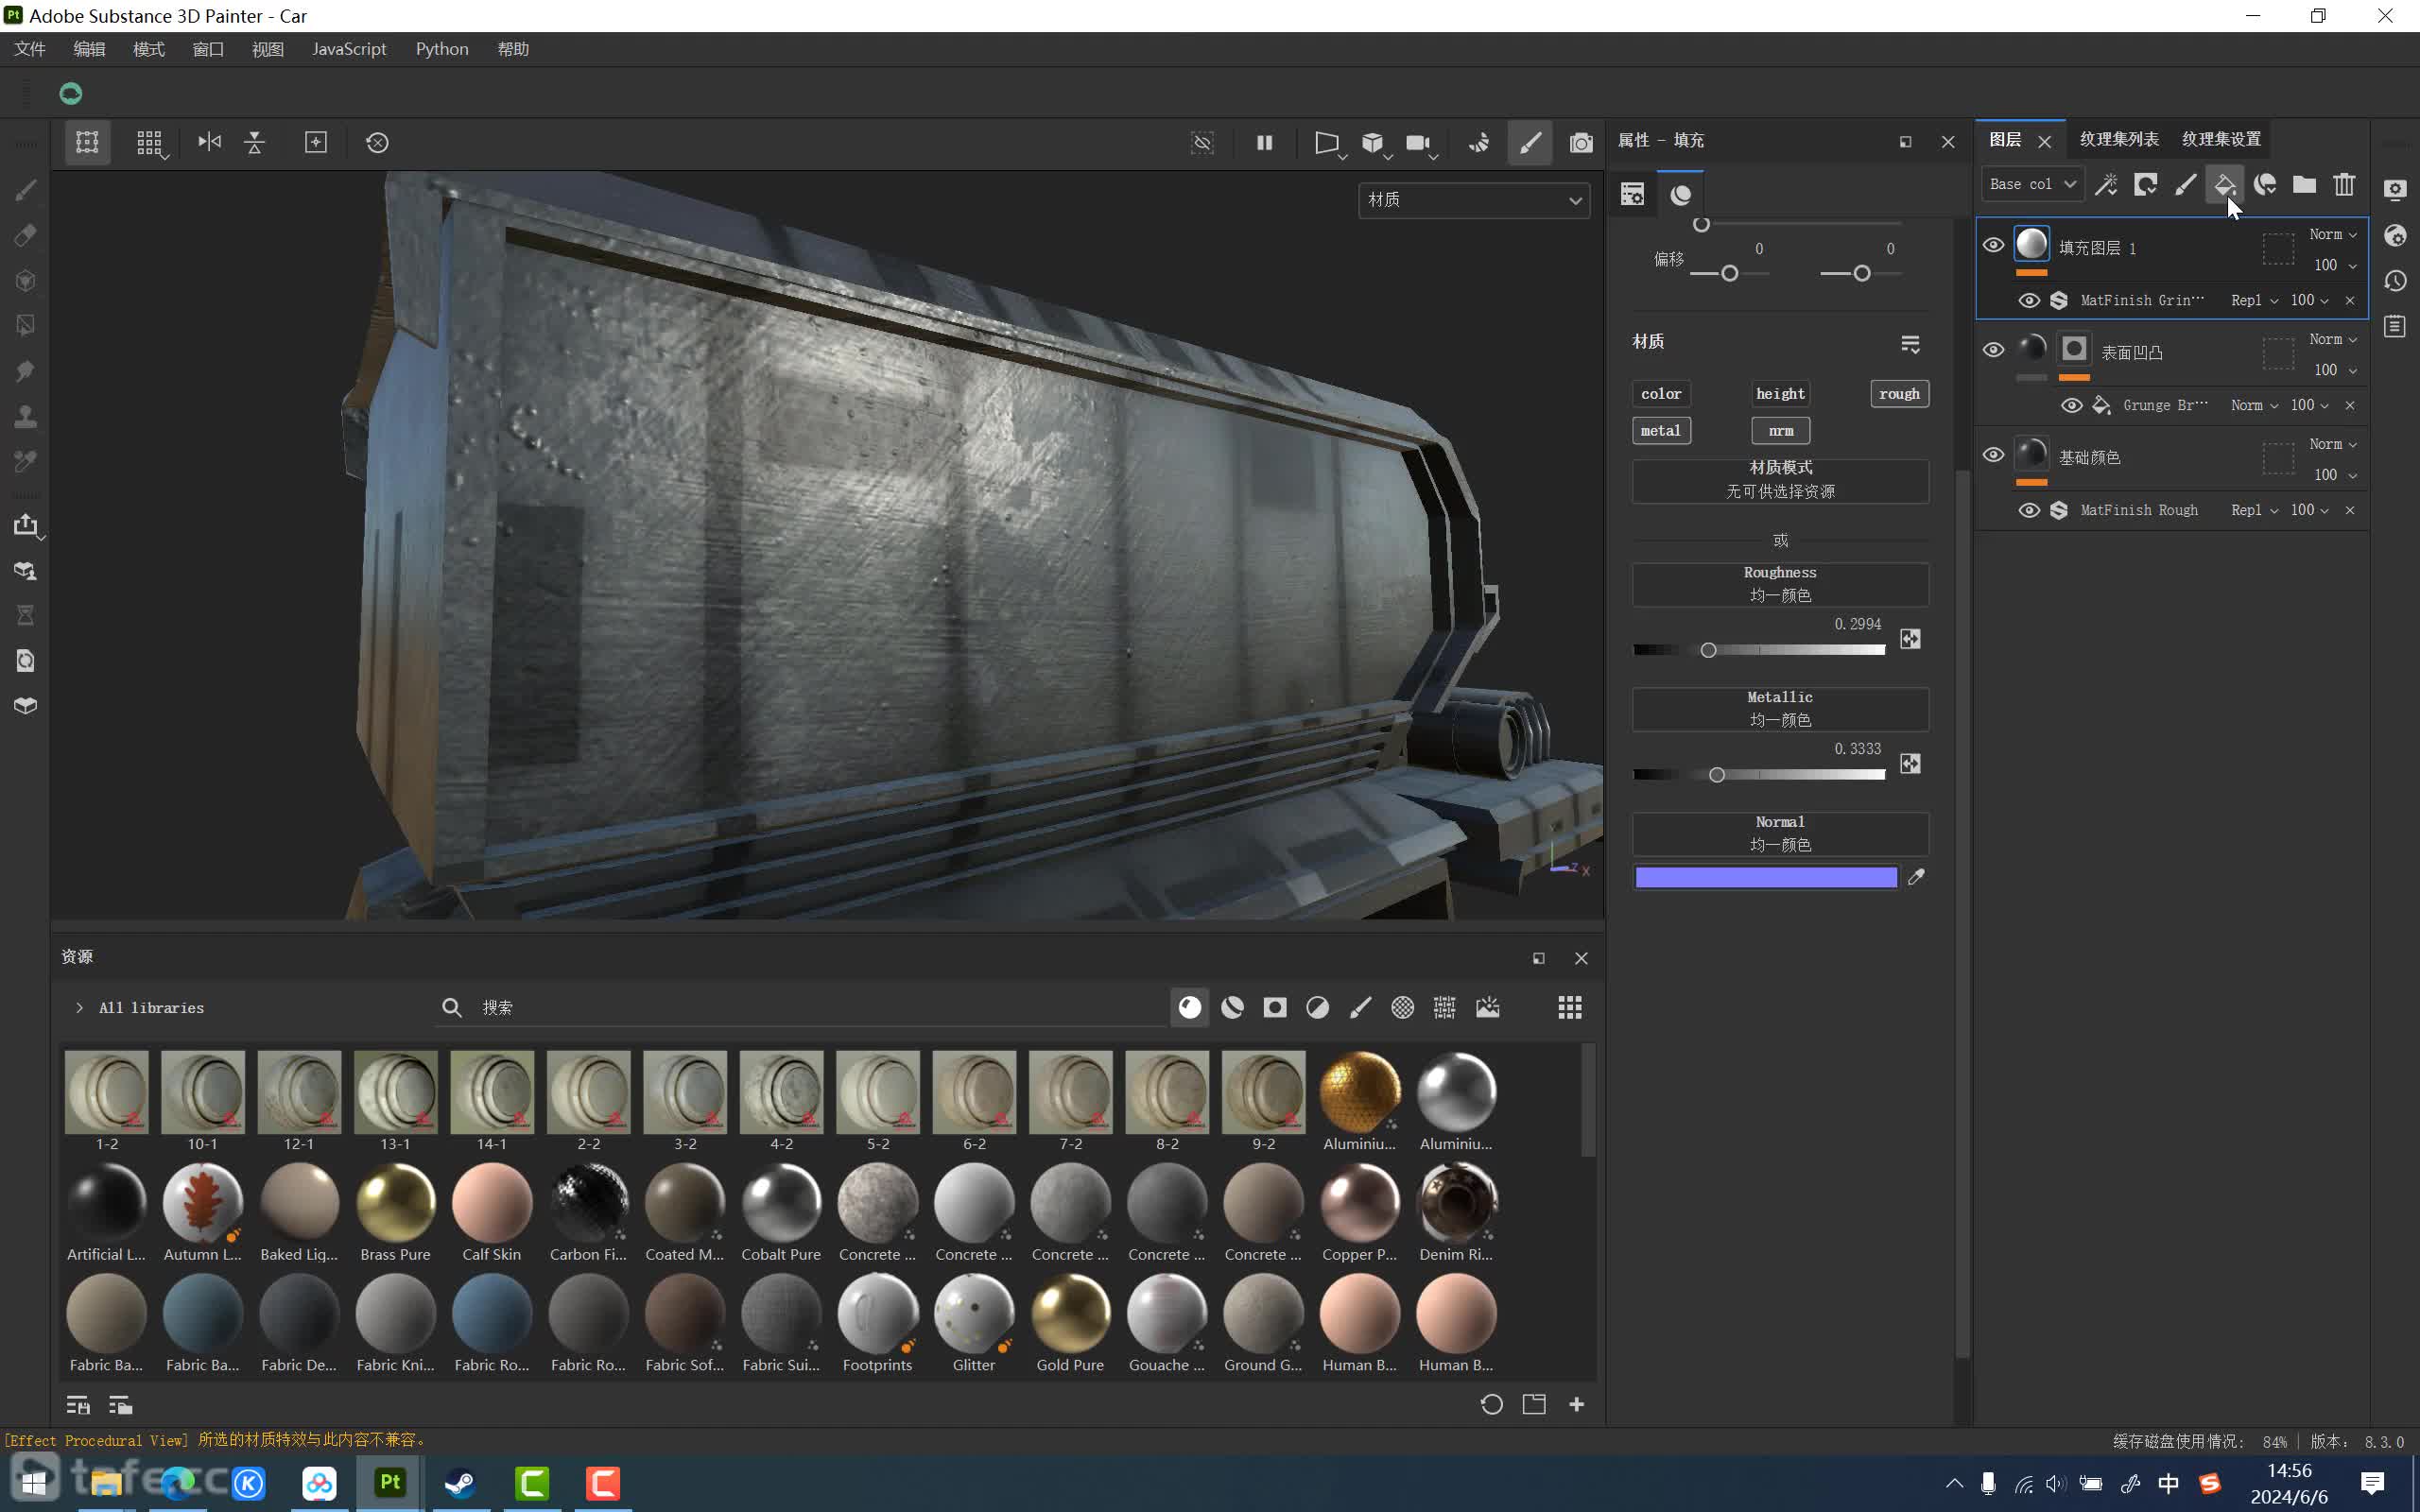Click the add mask icon in layers toolbar

(x=2145, y=184)
